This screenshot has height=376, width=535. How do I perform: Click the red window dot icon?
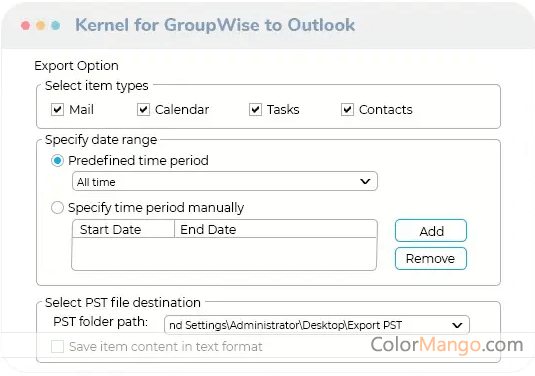pyautogui.click(x=25, y=26)
